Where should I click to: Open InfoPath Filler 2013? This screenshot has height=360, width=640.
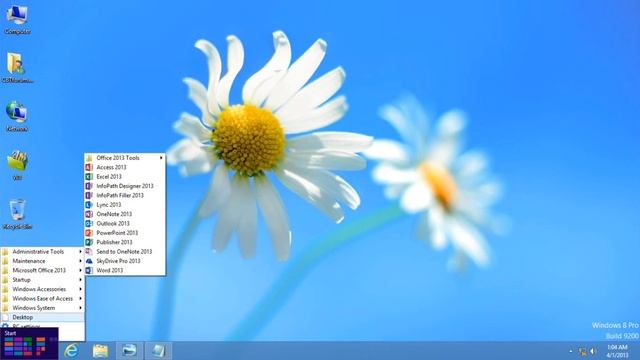[125, 195]
